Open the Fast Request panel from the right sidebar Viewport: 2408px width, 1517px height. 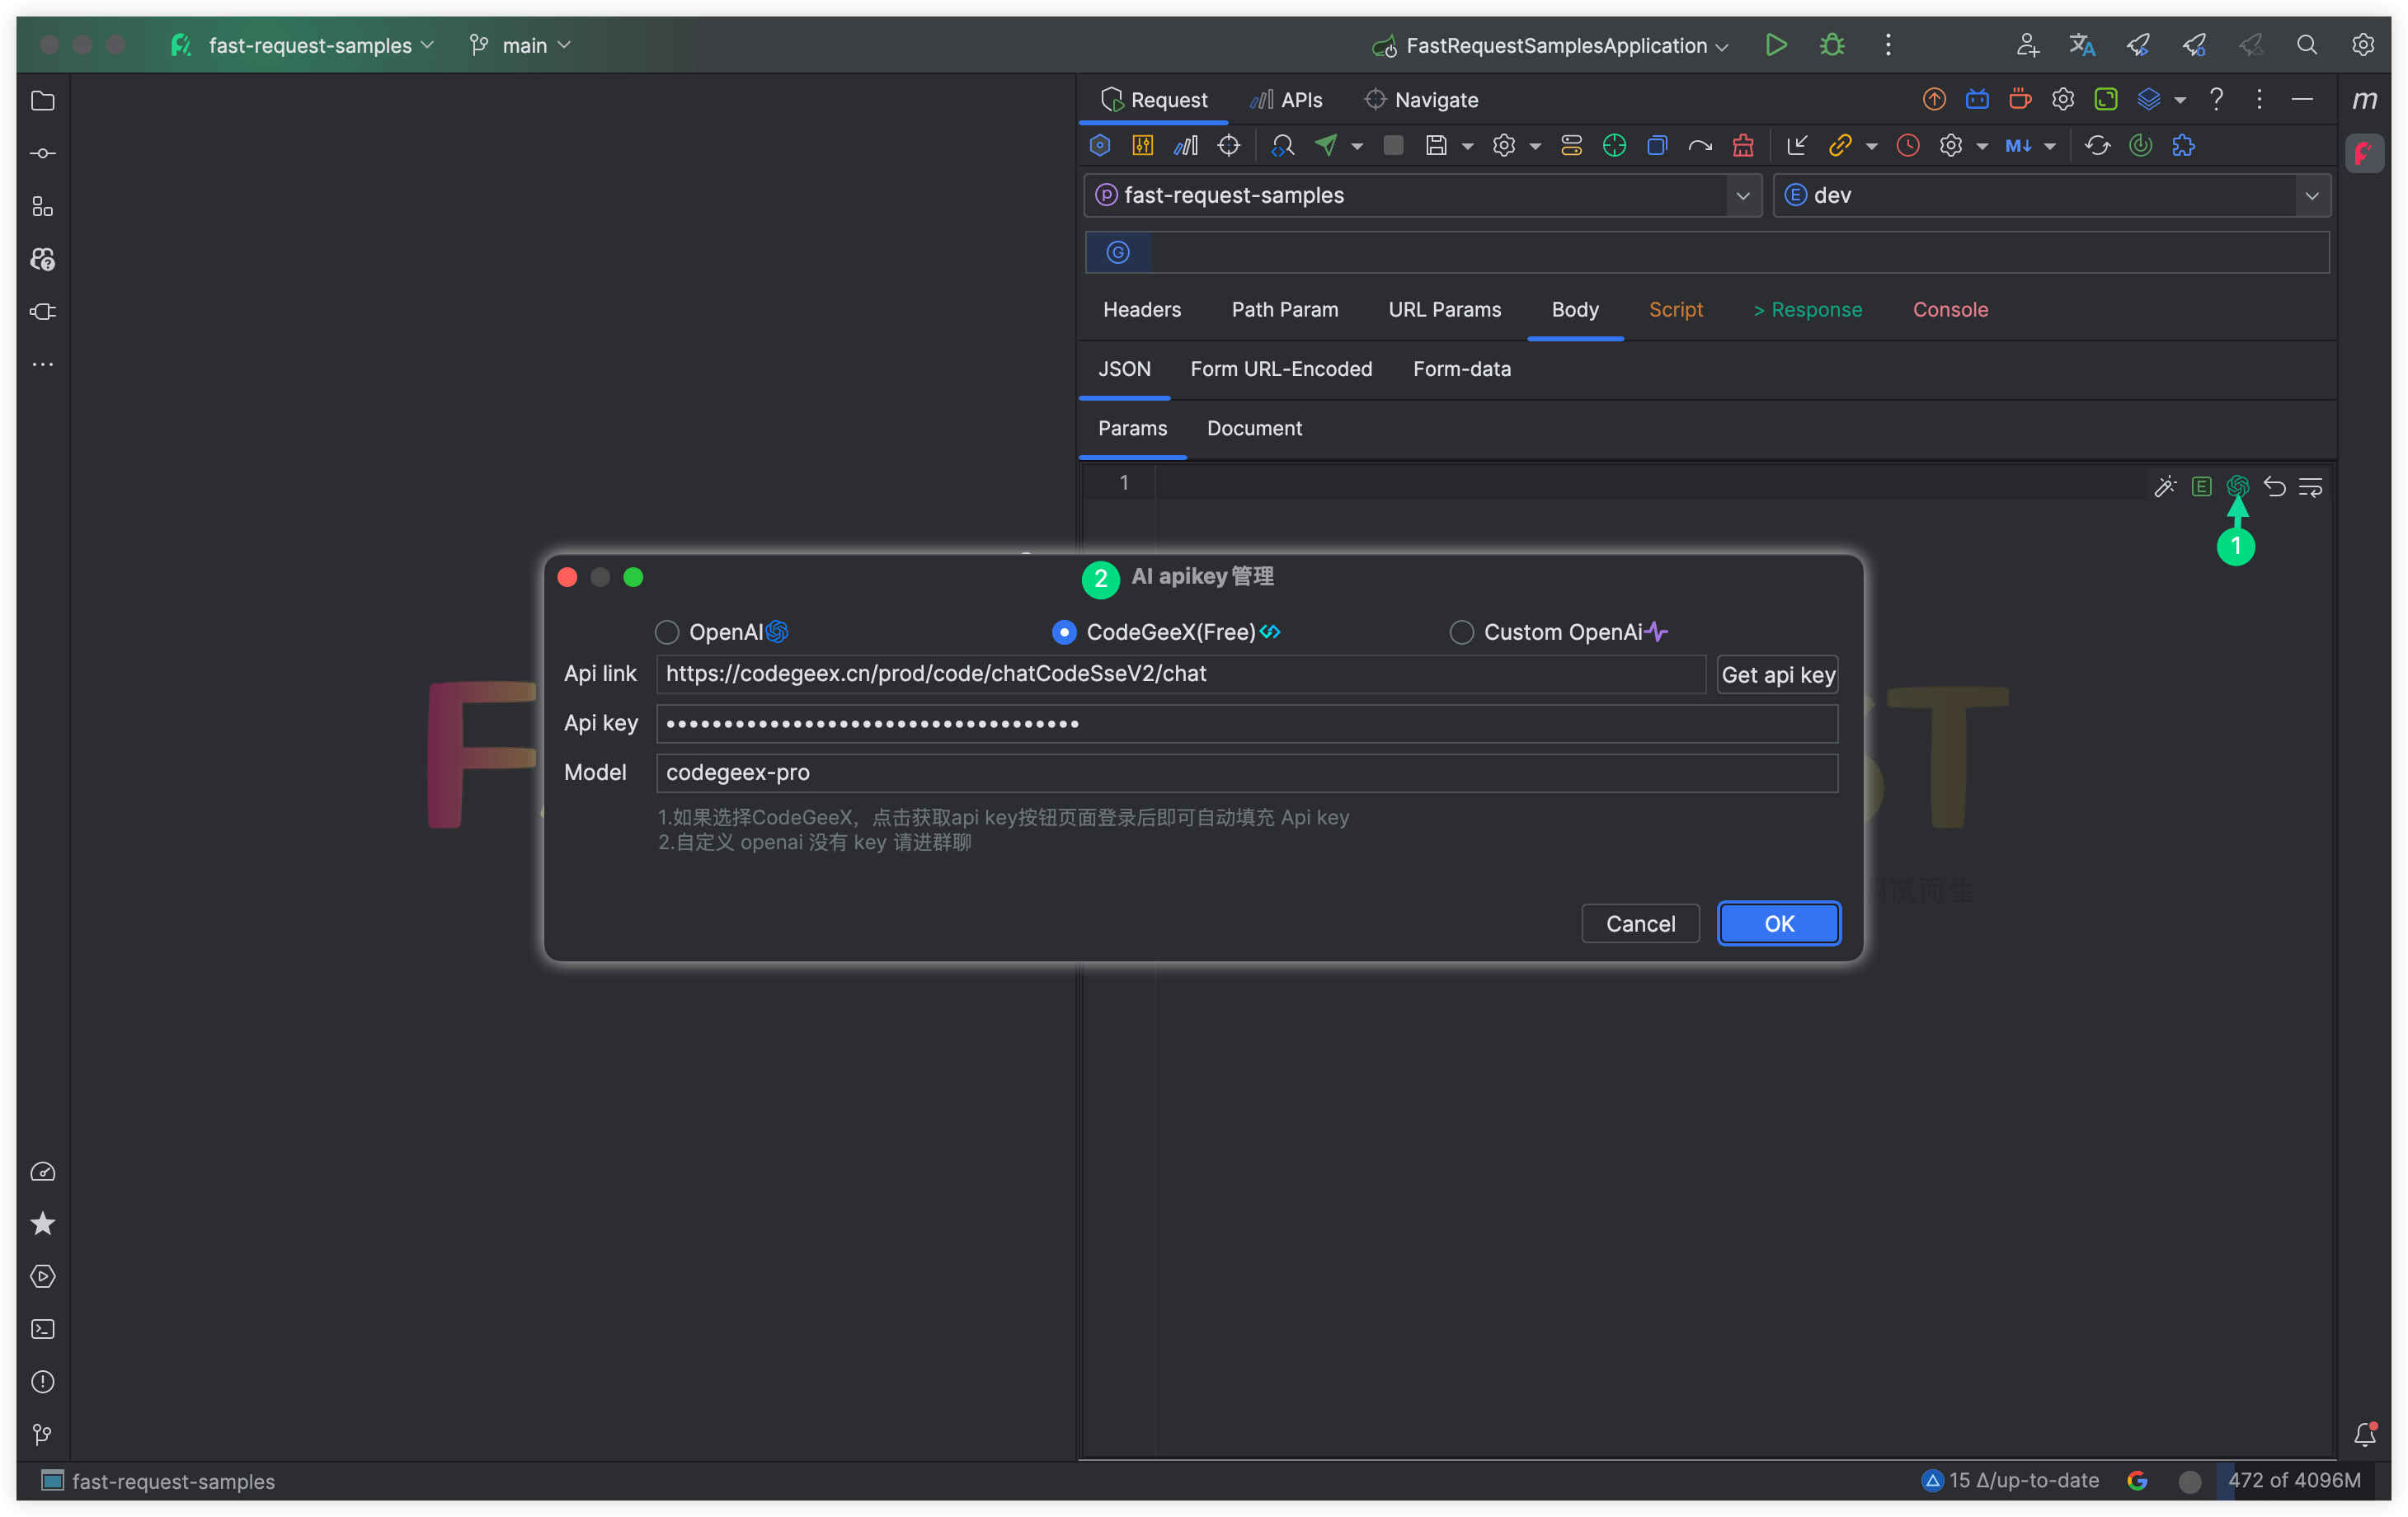pyautogui.click(x=2364, y=153)
